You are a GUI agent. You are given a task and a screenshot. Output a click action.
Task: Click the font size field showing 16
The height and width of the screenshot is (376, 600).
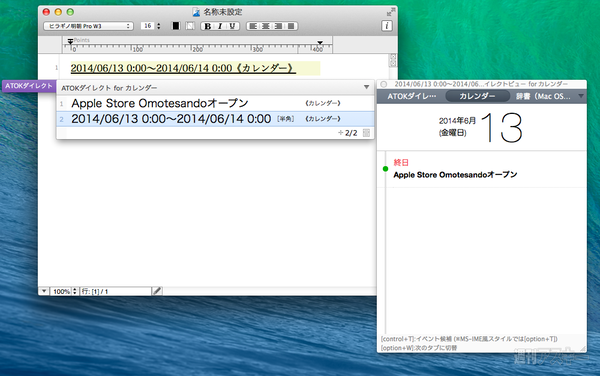(148, 26)
